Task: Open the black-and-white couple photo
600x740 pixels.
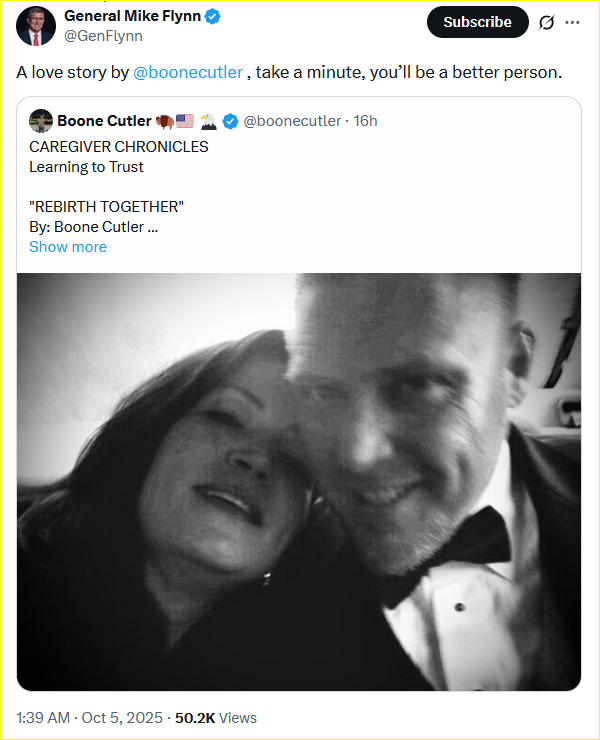Action: point(299,482)
